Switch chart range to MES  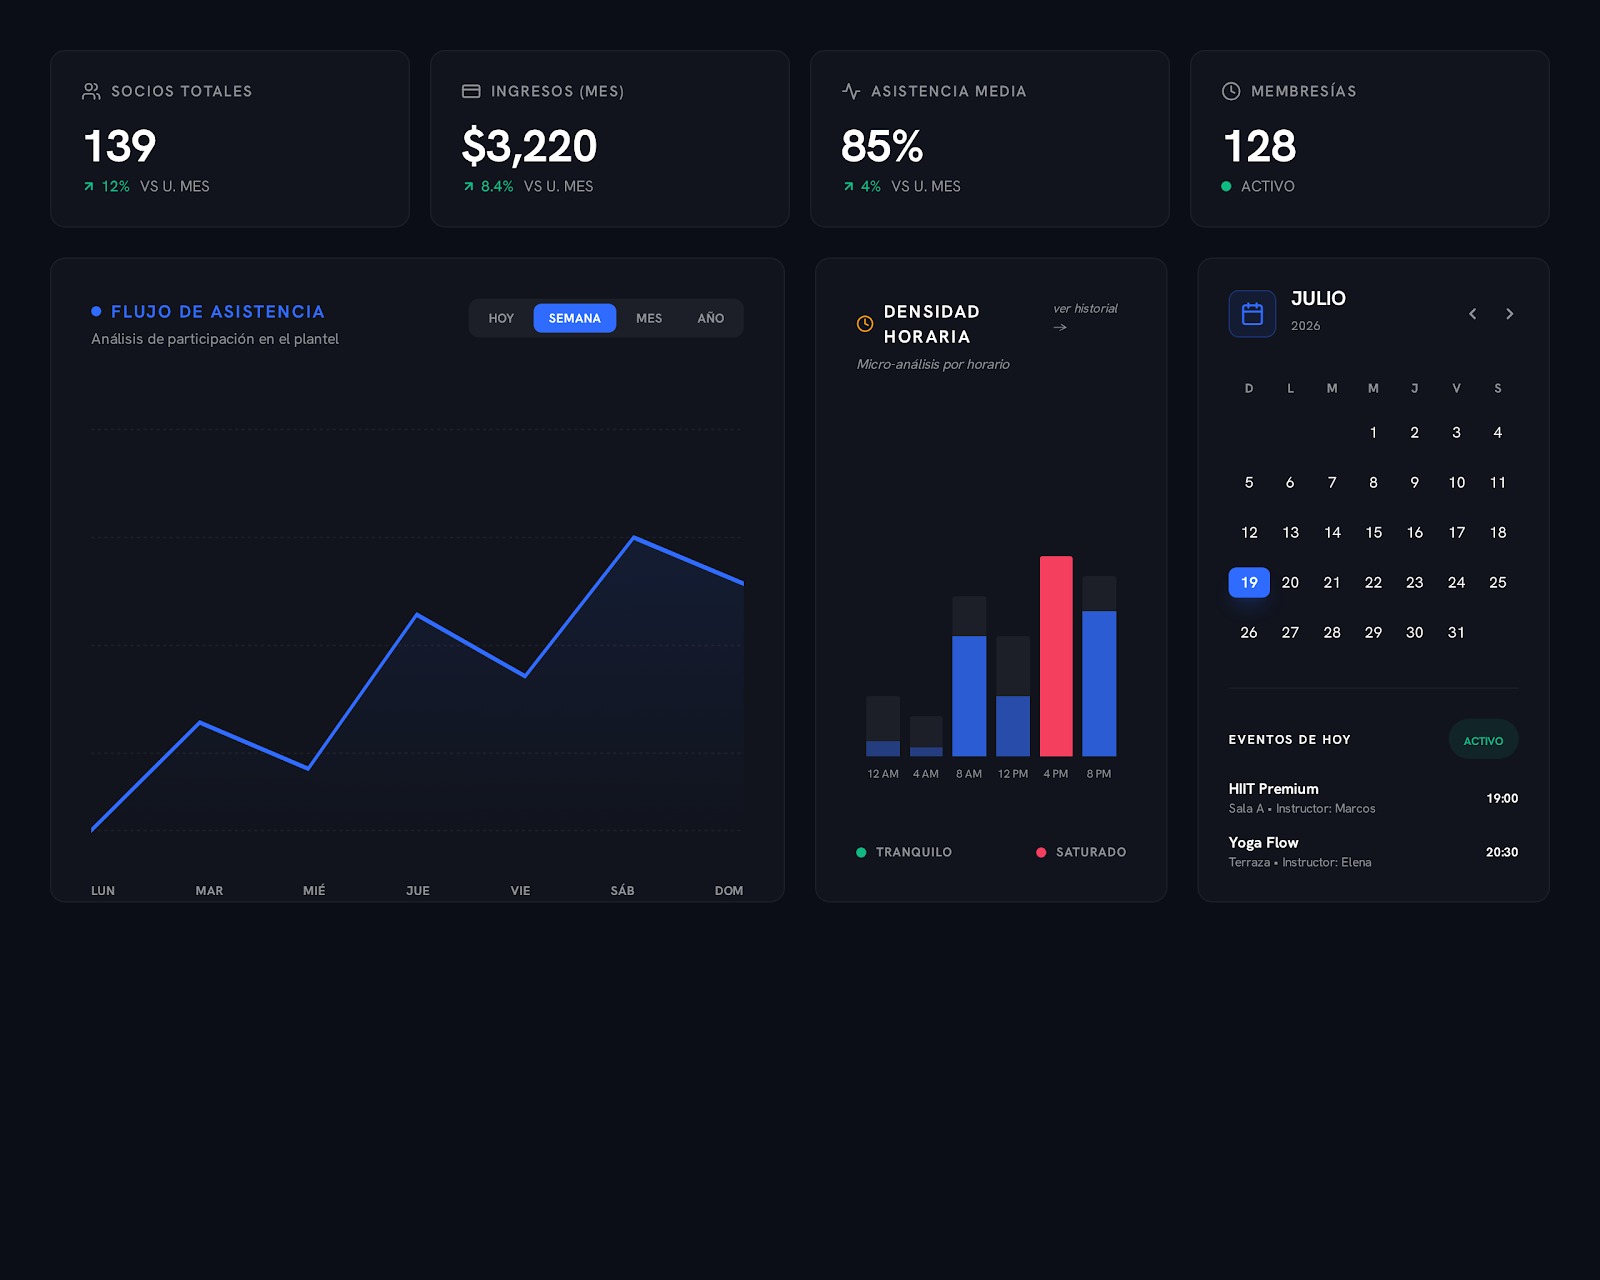coord(649,318)
